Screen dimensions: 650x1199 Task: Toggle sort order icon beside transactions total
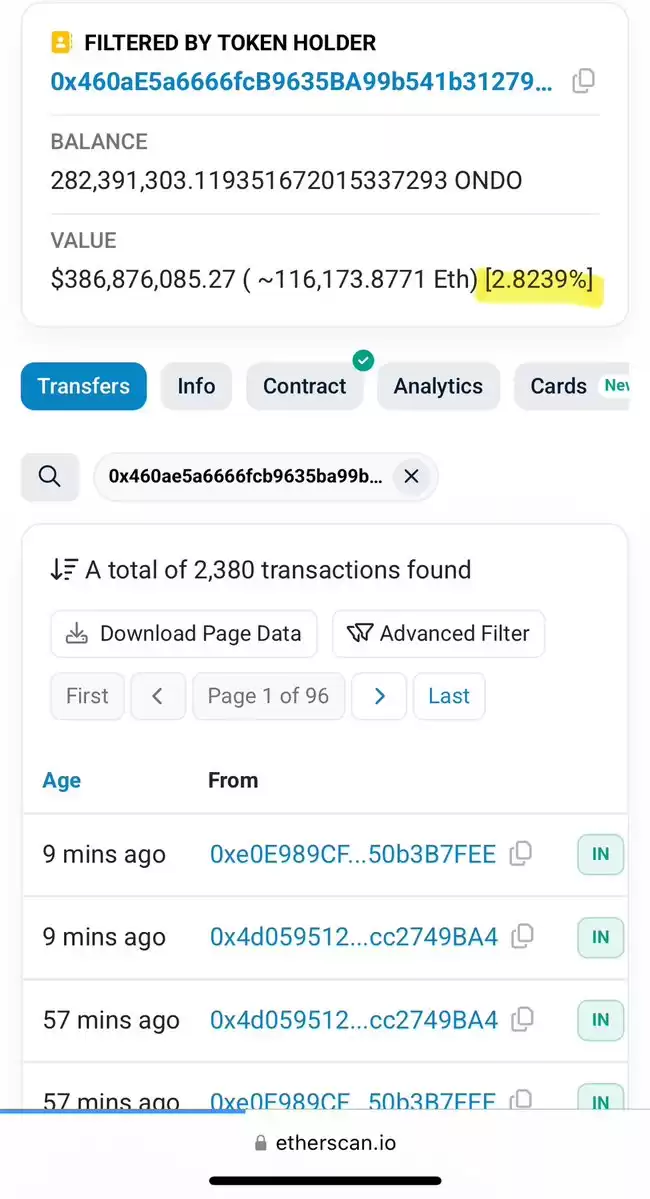pyautogui.click(x=64, y=570)
